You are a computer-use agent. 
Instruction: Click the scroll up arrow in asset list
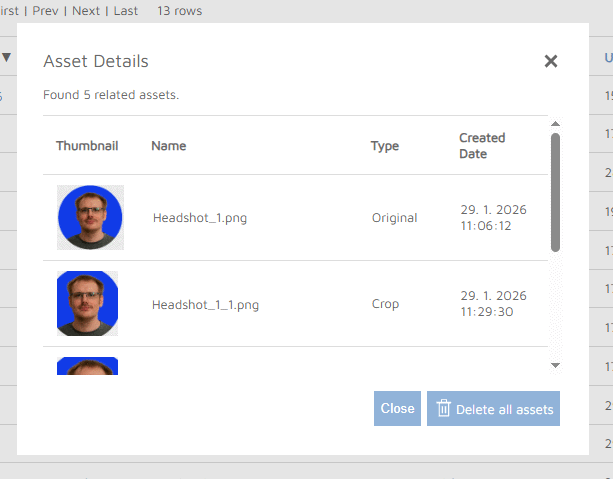[555, 124]
